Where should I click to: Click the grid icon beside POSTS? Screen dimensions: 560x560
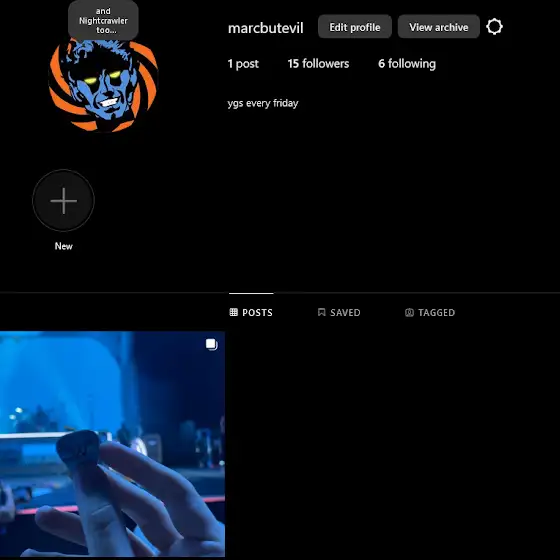(x=234, y=312)
